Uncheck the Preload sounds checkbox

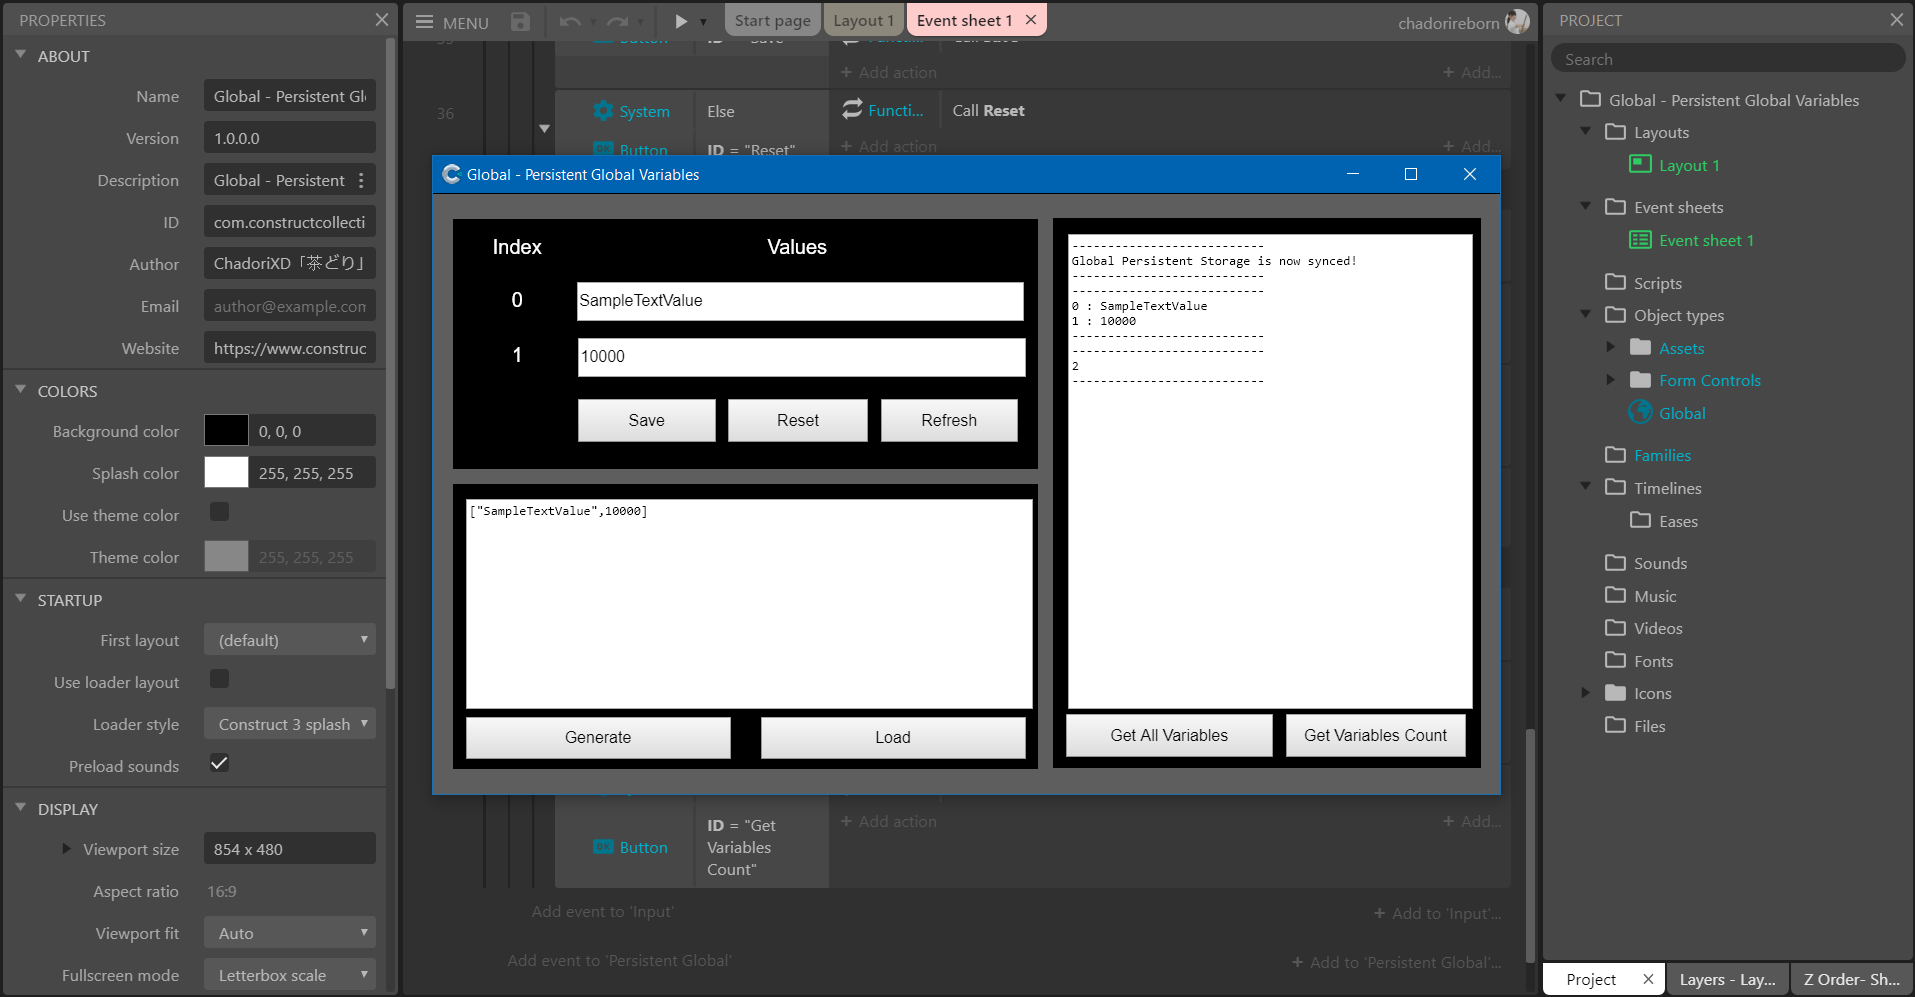220,763
